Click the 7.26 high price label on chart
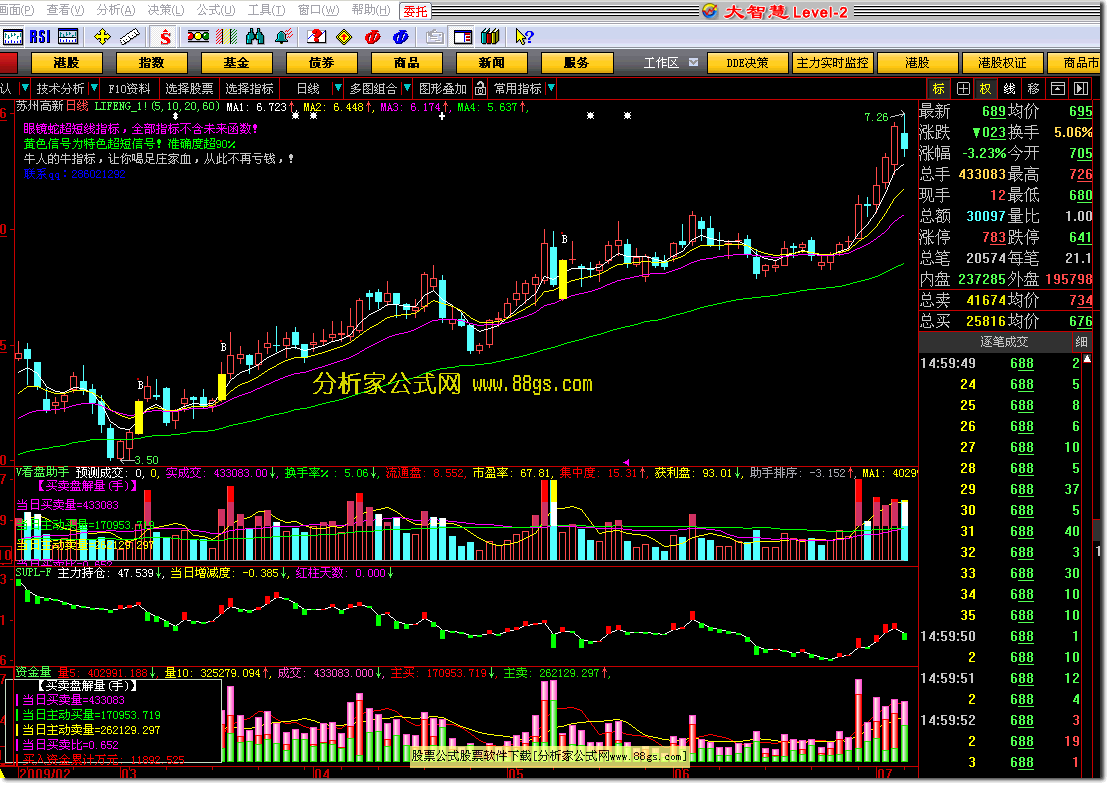The image size is (1110, 785). [876, 117]
